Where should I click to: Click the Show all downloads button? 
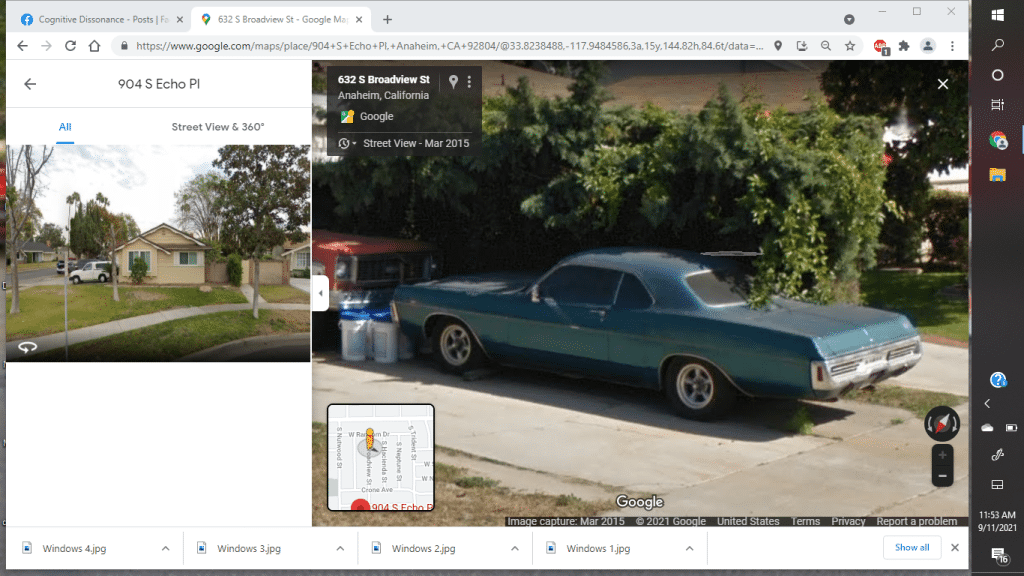912,547
